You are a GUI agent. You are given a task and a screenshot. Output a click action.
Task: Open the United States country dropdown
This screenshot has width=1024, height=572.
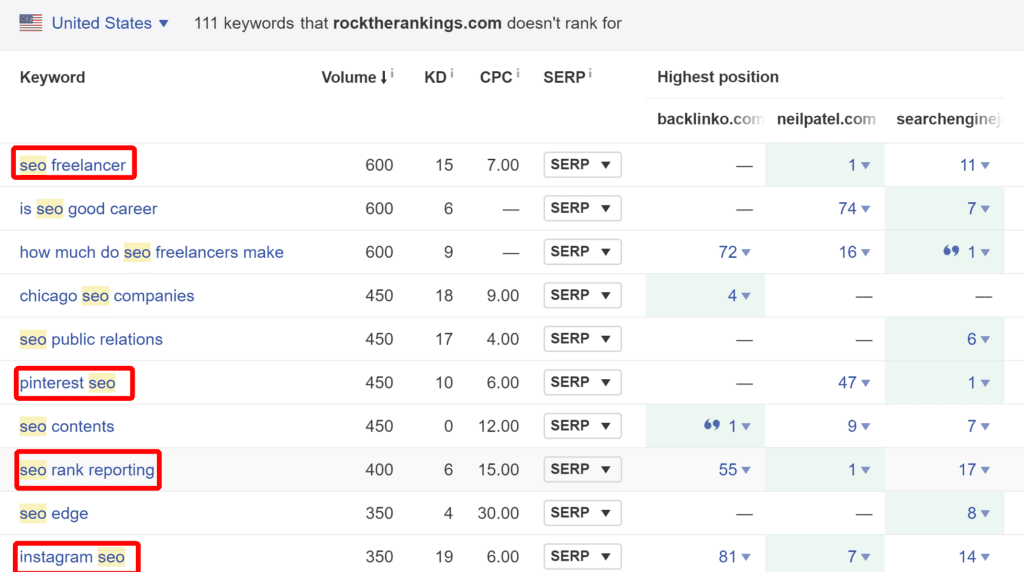click(110, 24)
